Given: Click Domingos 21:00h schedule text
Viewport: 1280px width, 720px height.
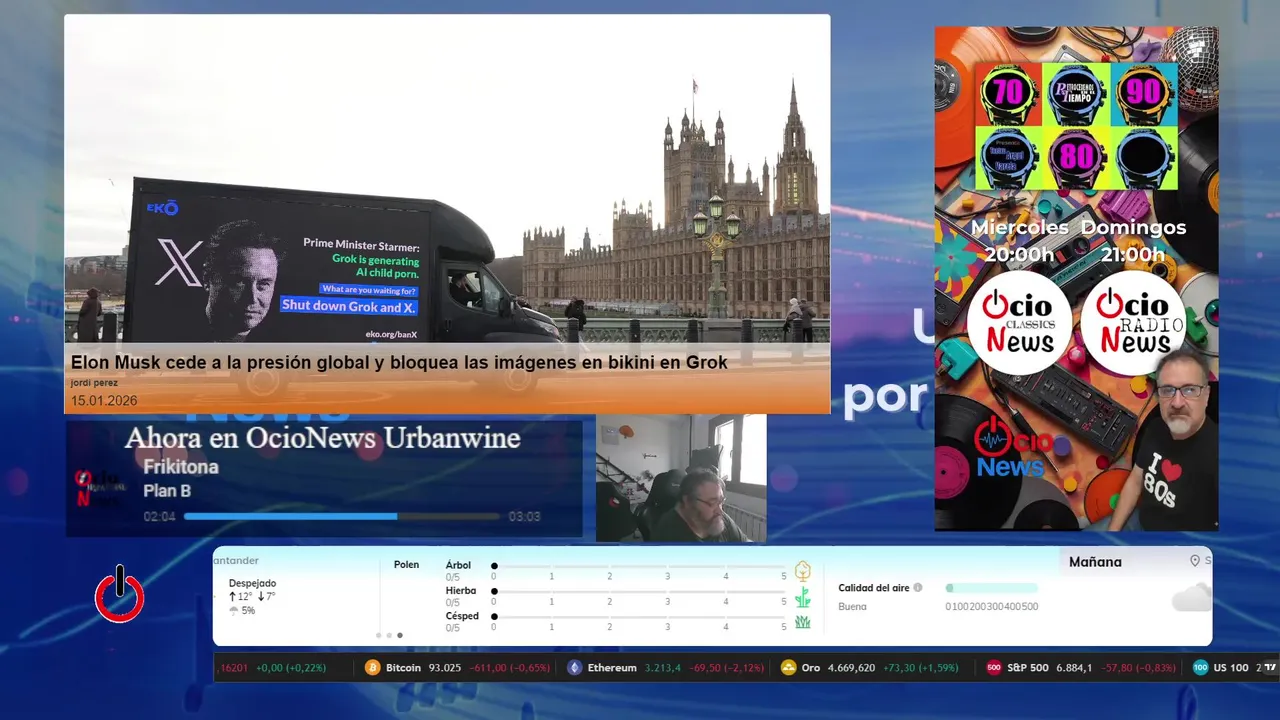Looking at the screenshot, I should 1133,241.
